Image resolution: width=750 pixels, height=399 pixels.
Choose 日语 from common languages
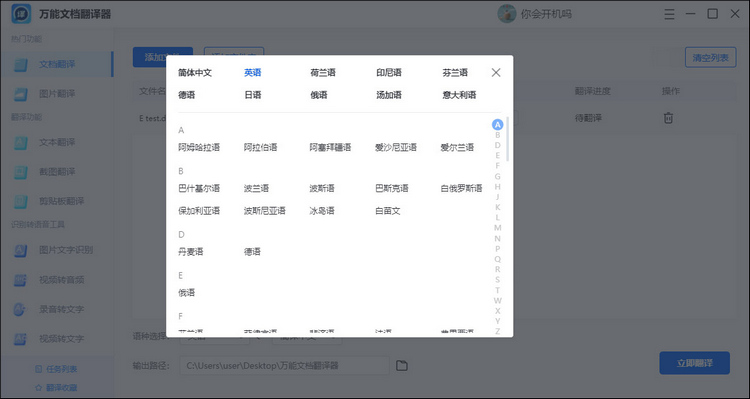click(253, 95)
